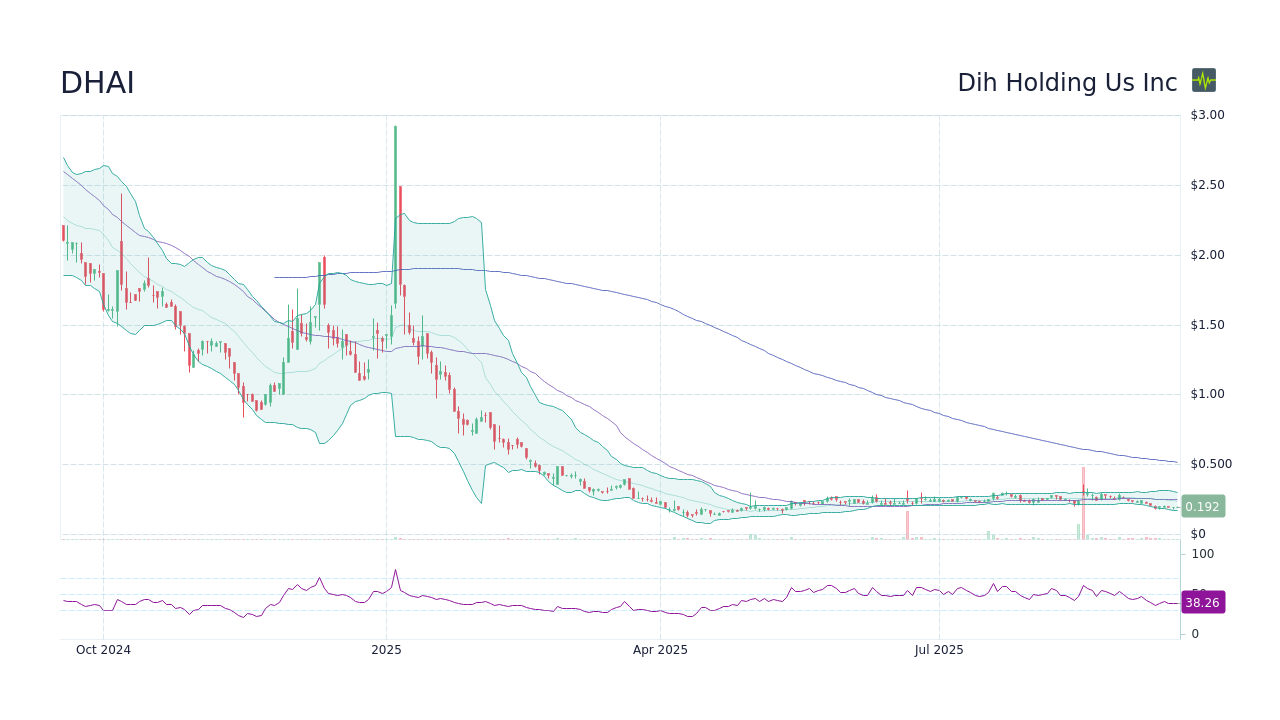Click the 2025 date axis label

[386, 650]
